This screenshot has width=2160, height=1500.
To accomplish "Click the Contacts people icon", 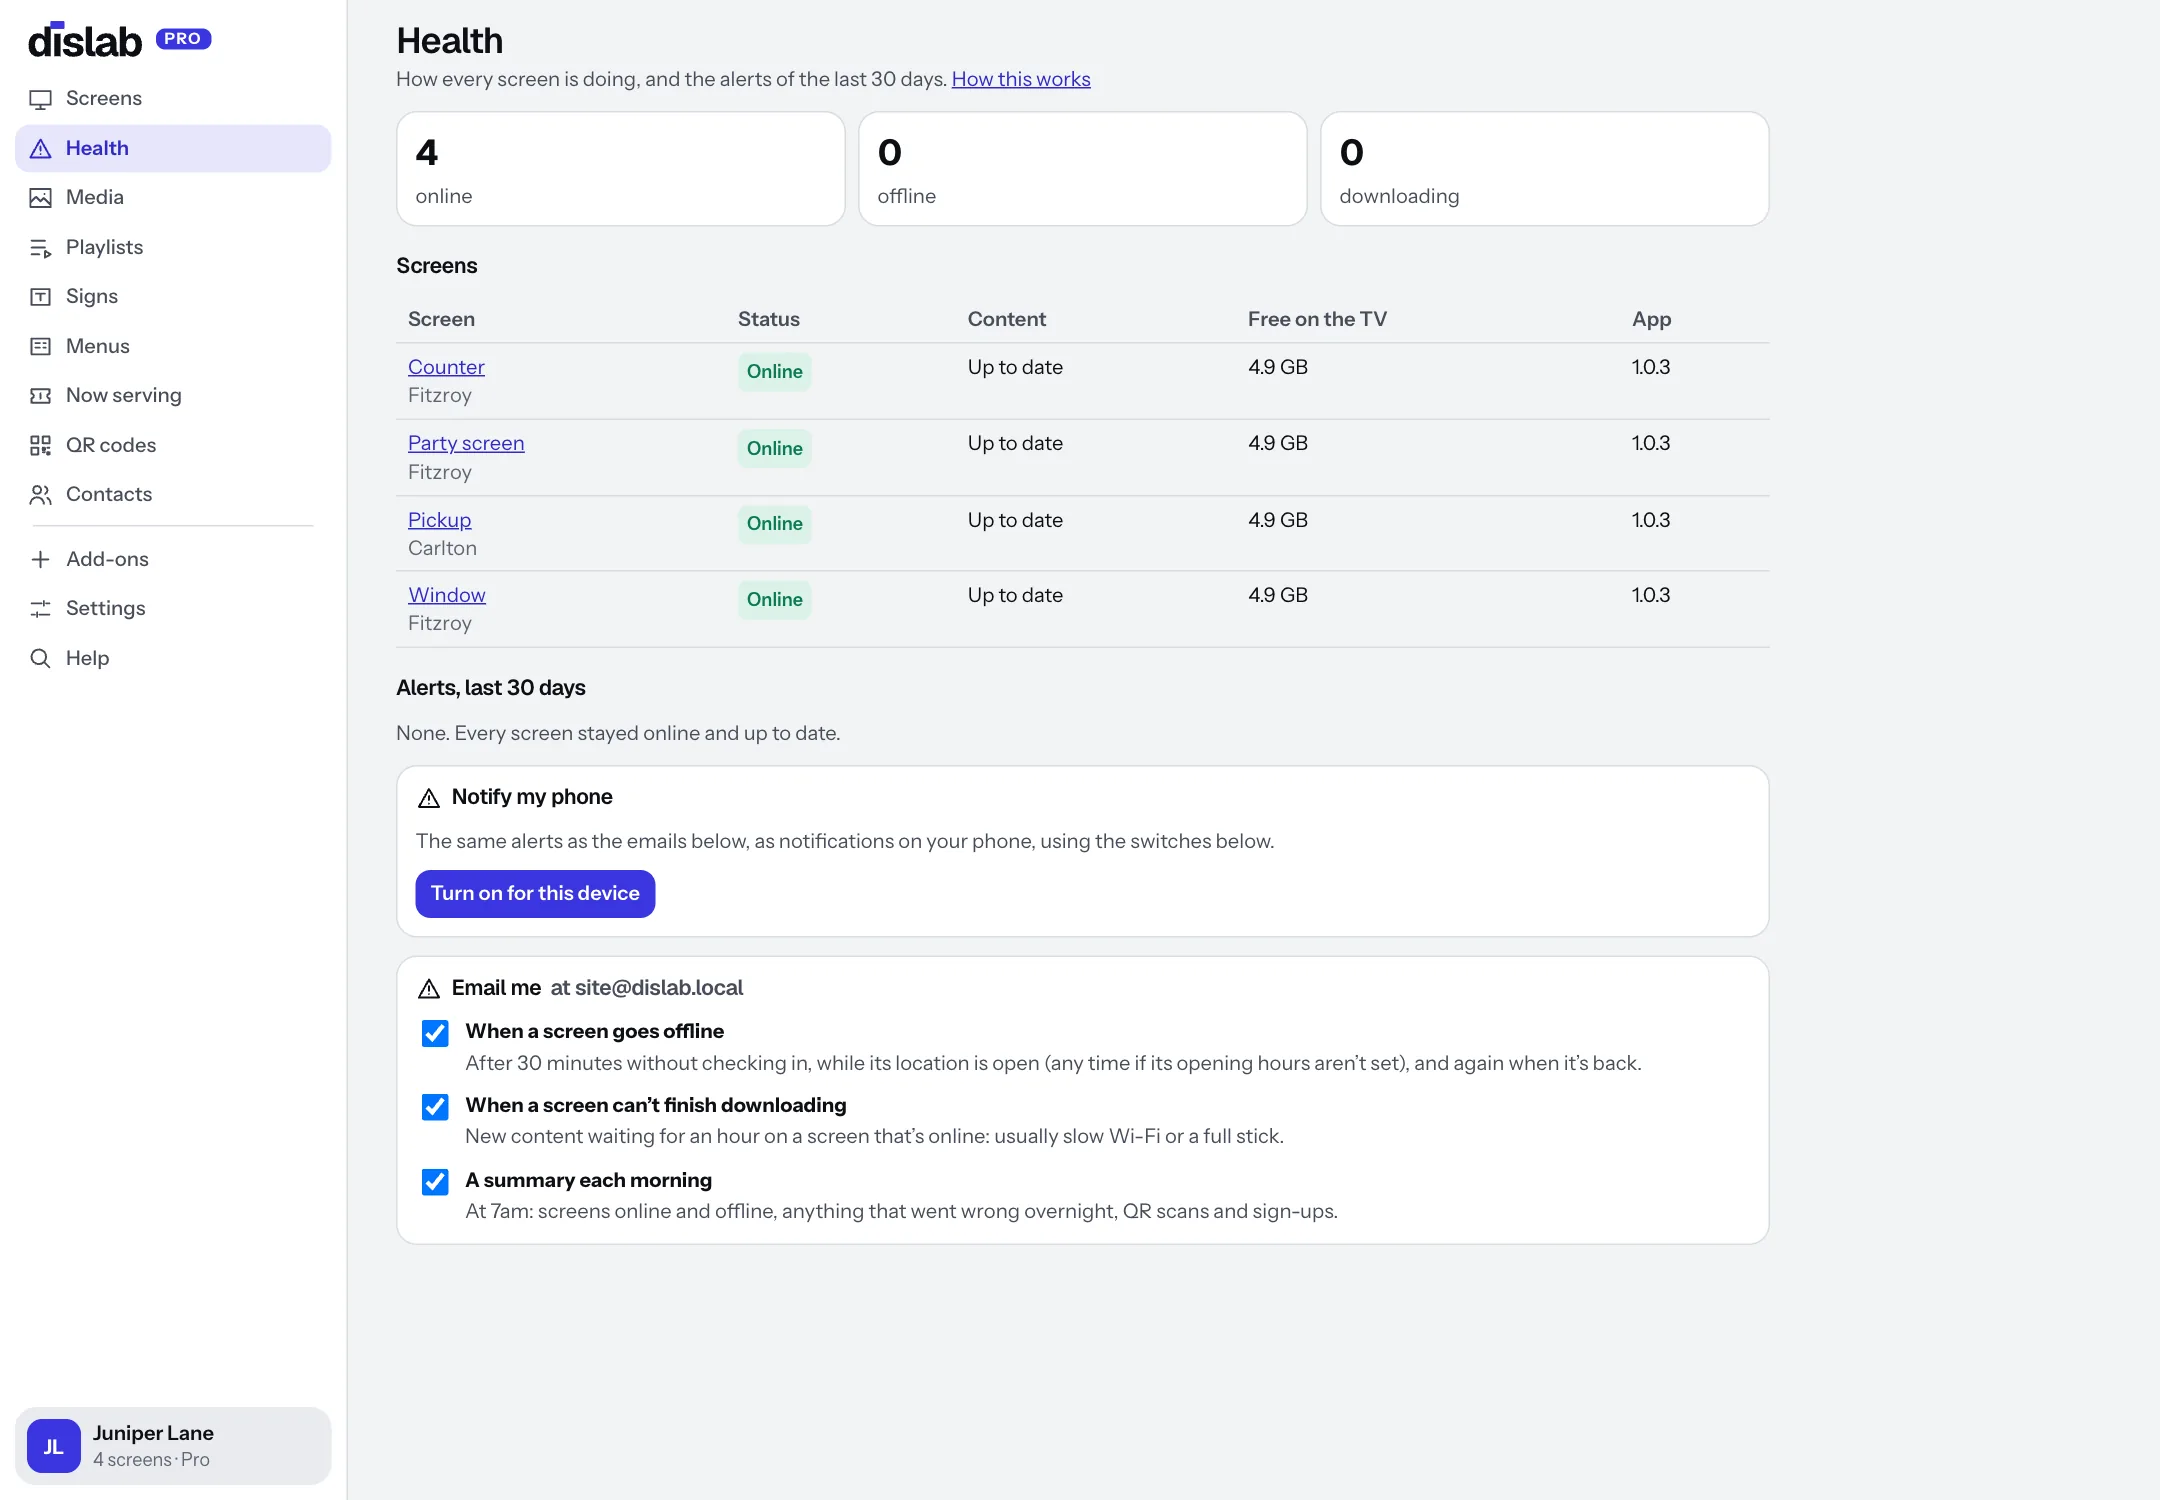I will point(40,495).
